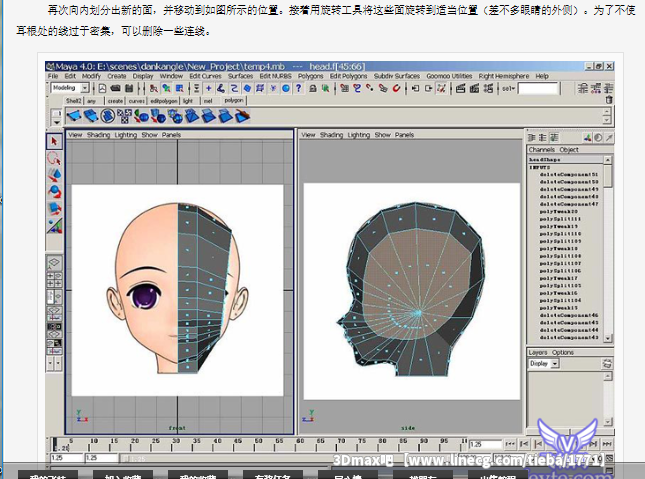This screenshot has height=479, width=645.
Task: Toggle the curves selection mask
Action: (x=234, y=88)
